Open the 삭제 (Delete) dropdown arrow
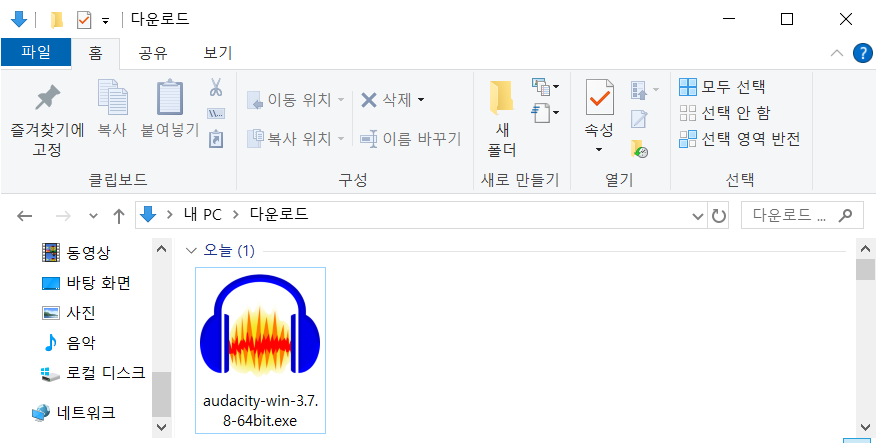Screen dimensions: 877x443 (x=421, y=100)
